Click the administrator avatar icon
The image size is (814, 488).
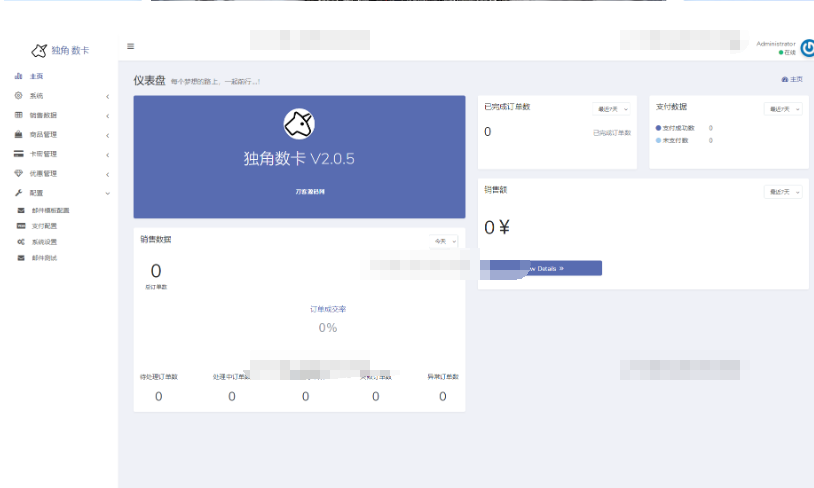pyautogui.click(x=807, y=48)
